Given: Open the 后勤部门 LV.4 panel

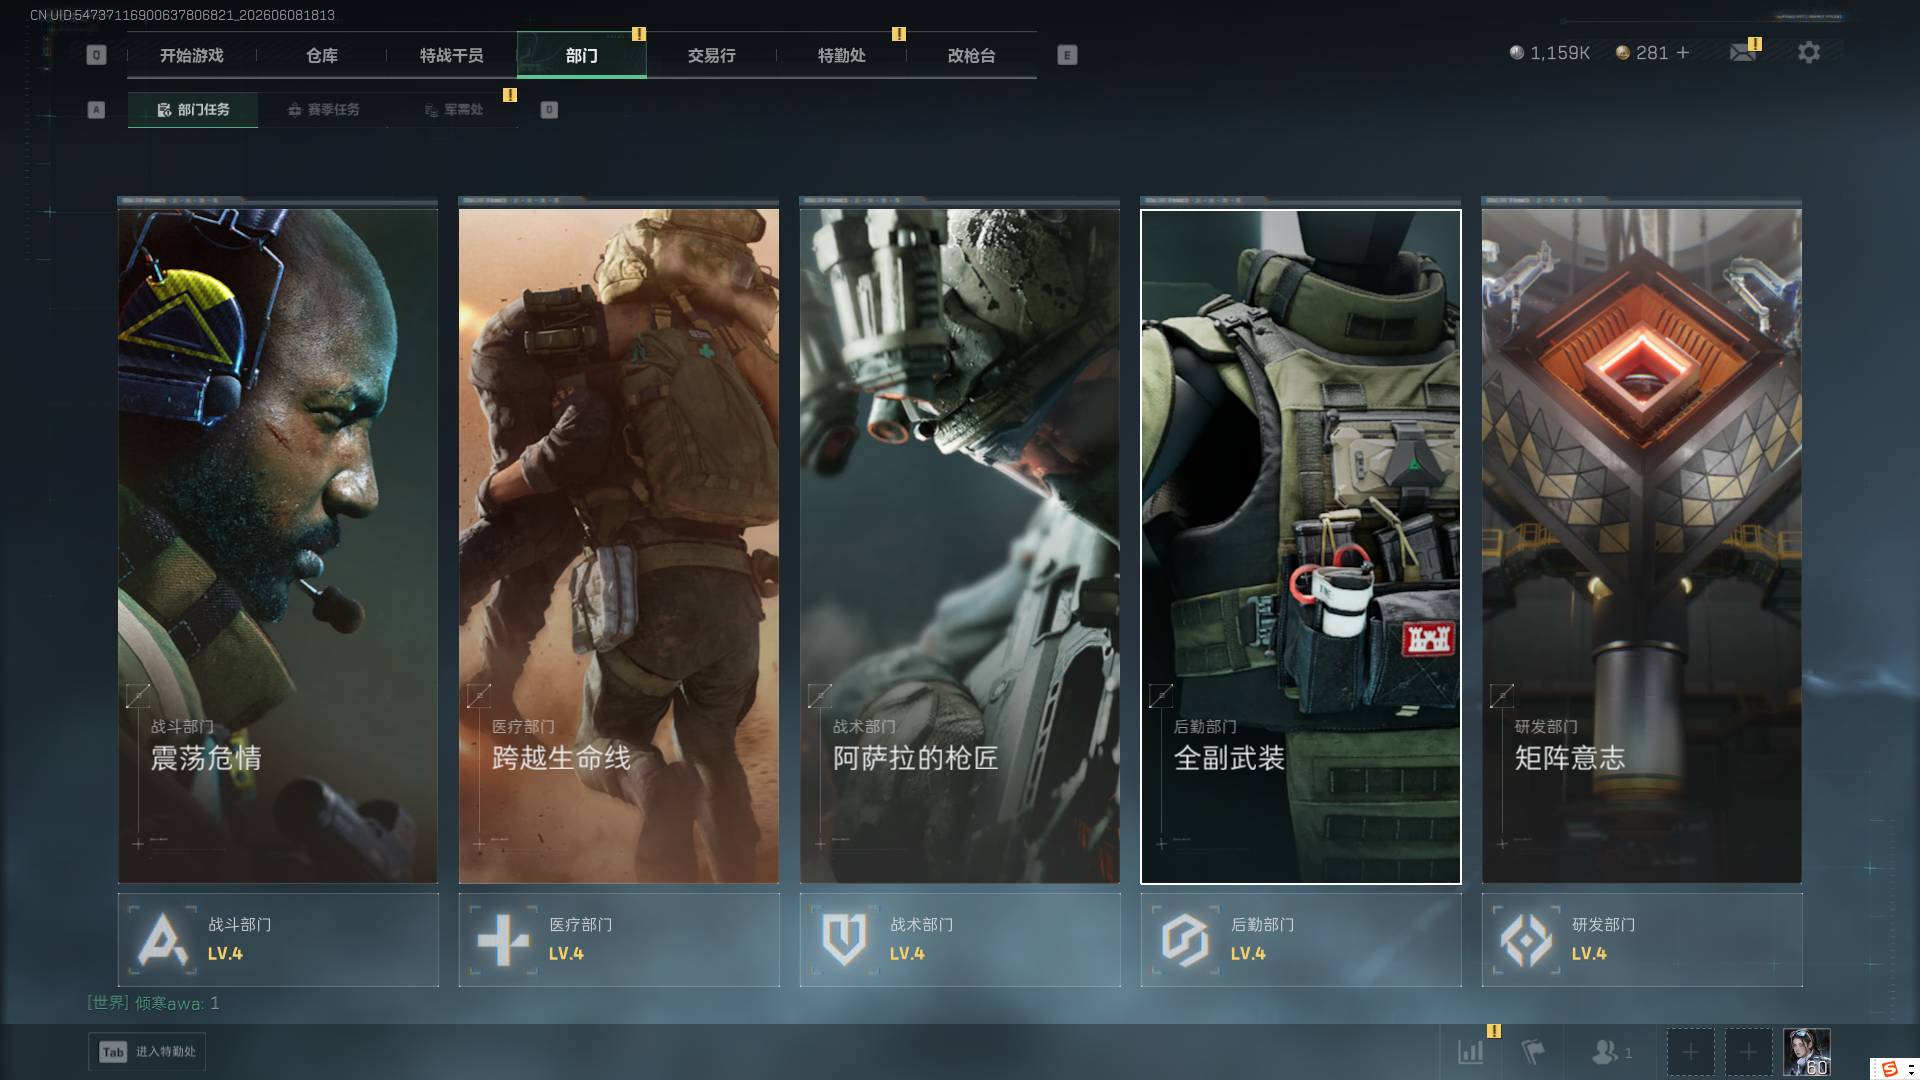Looking at the screenshot, I should (x=1301, y=940).
